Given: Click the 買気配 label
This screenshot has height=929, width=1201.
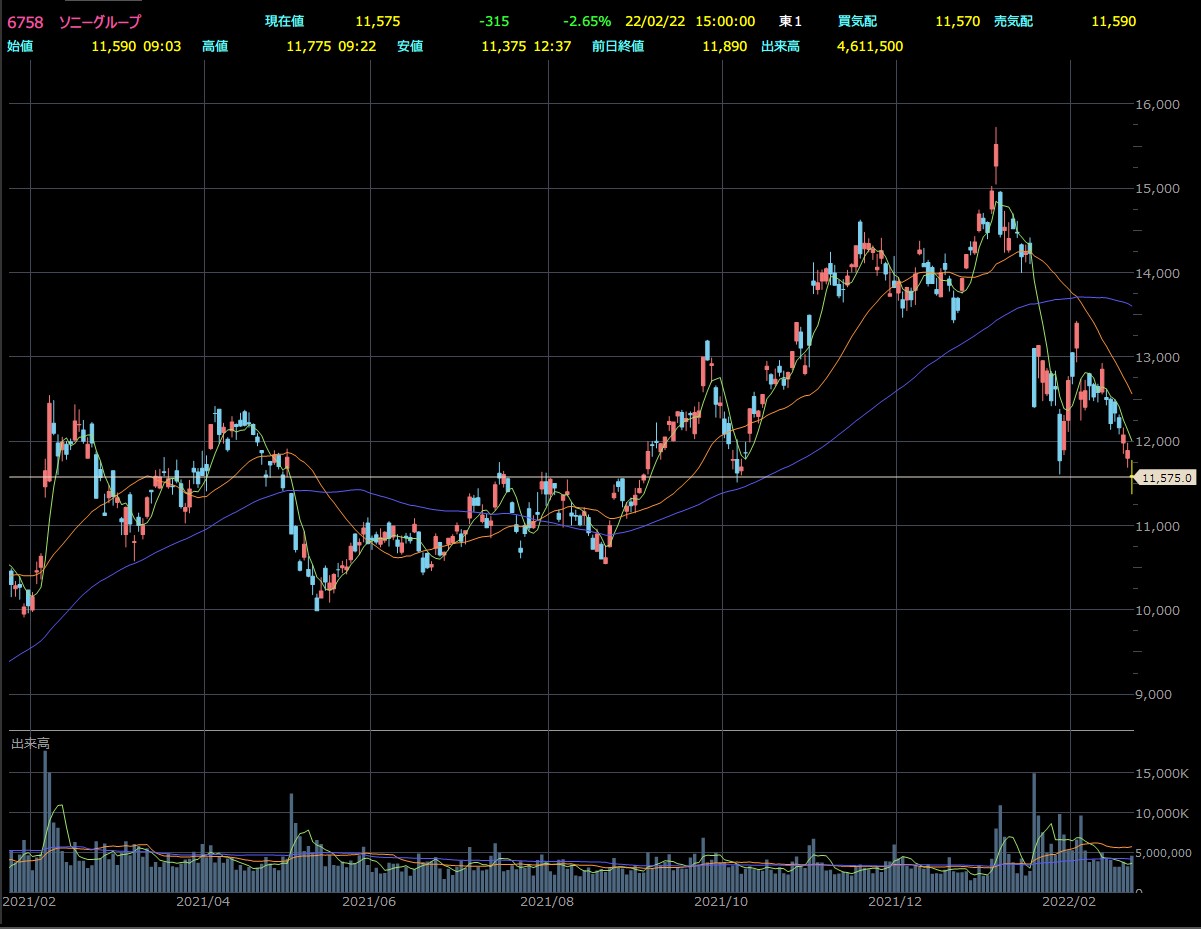Looking at the screenshot, I should click(x=858, y=21).
